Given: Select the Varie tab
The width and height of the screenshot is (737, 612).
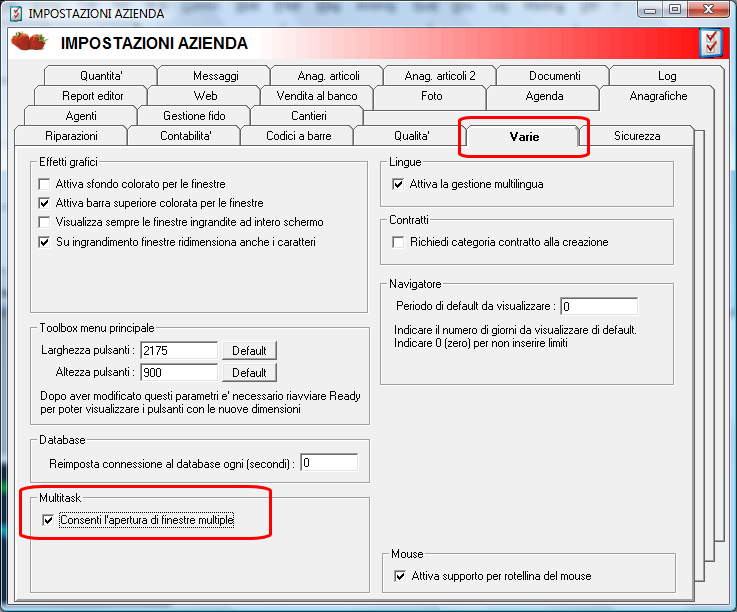Looking at the screenshot, I should point(524,136).
